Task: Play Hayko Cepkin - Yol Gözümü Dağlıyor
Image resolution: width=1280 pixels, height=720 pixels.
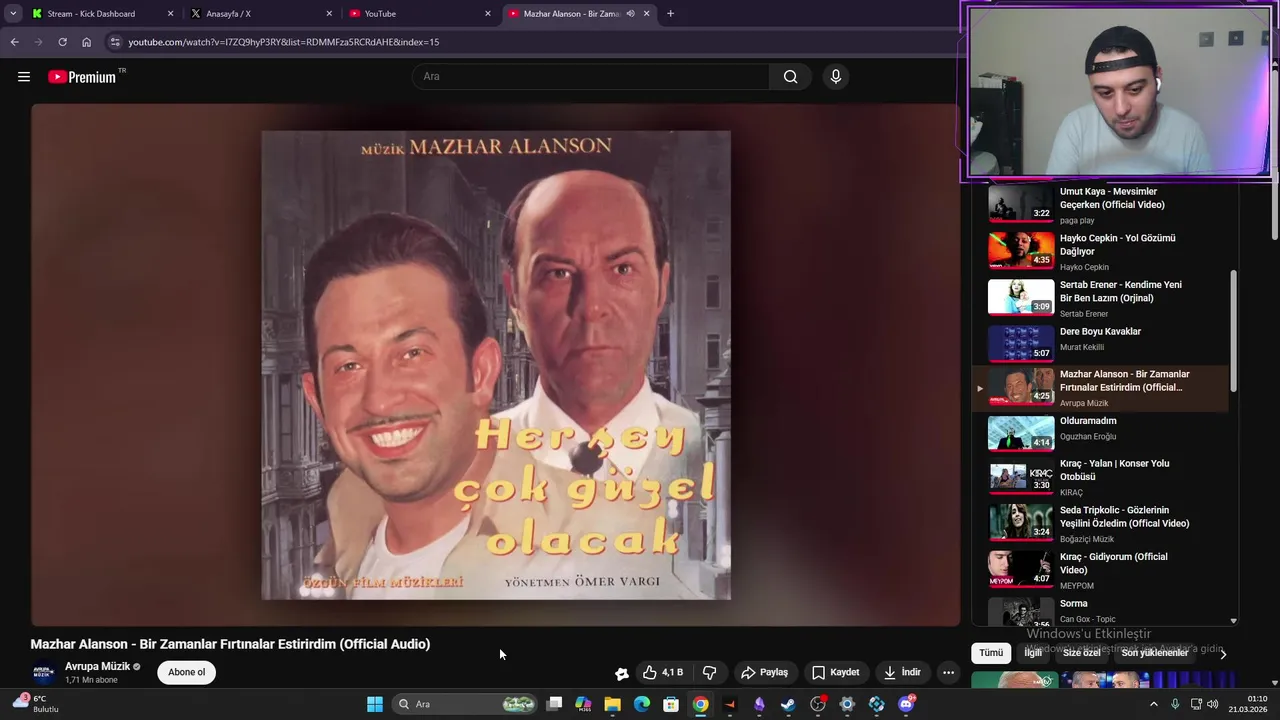Action: 1100,251
